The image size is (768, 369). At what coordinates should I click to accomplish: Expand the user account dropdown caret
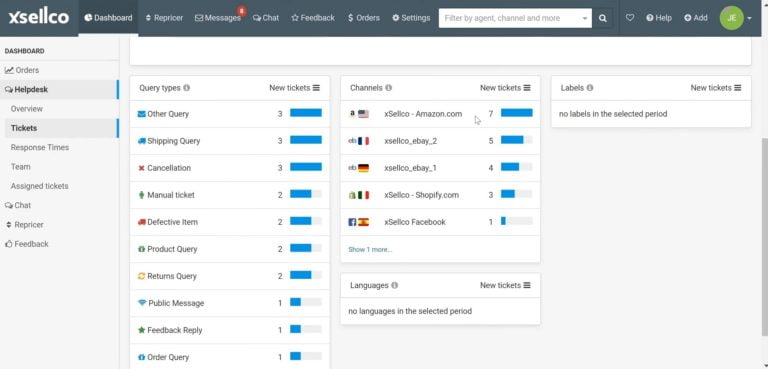pos(749,19)
